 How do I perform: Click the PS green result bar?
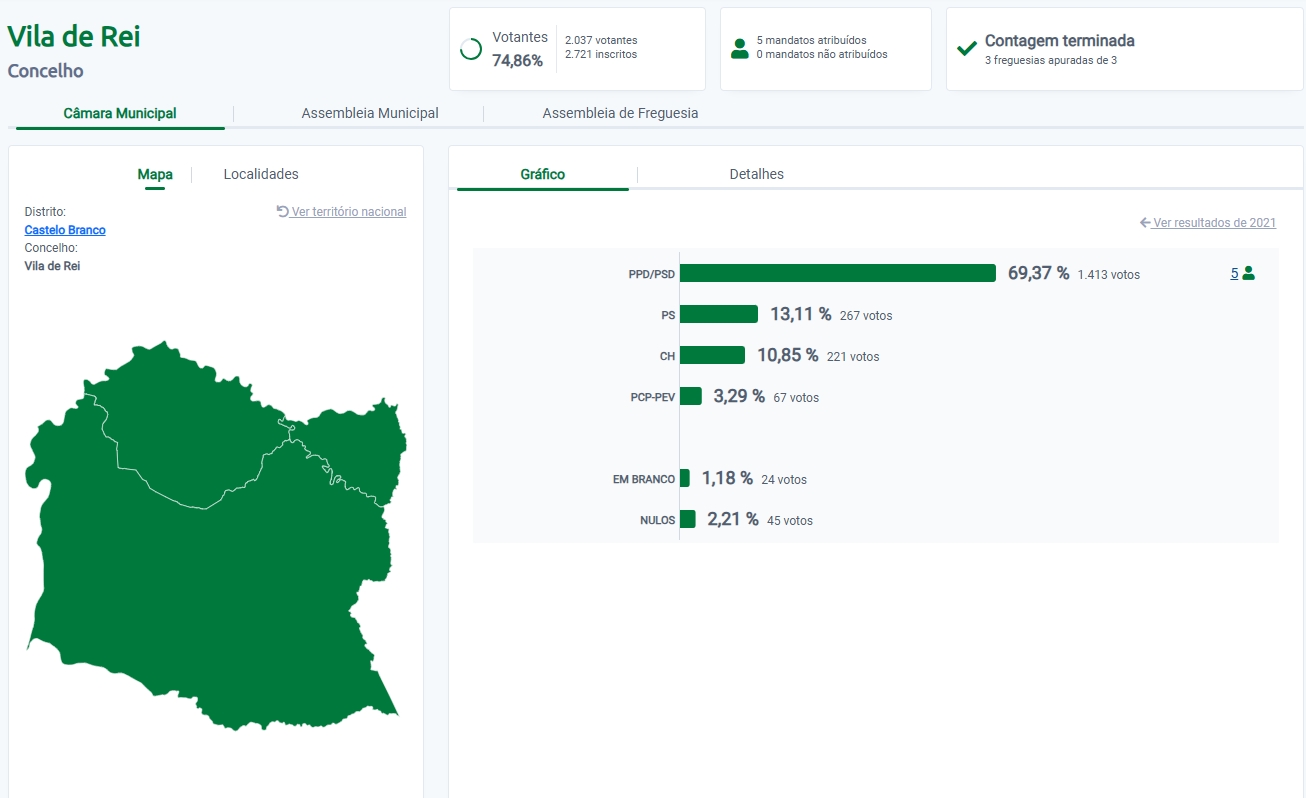click(718, 314)
